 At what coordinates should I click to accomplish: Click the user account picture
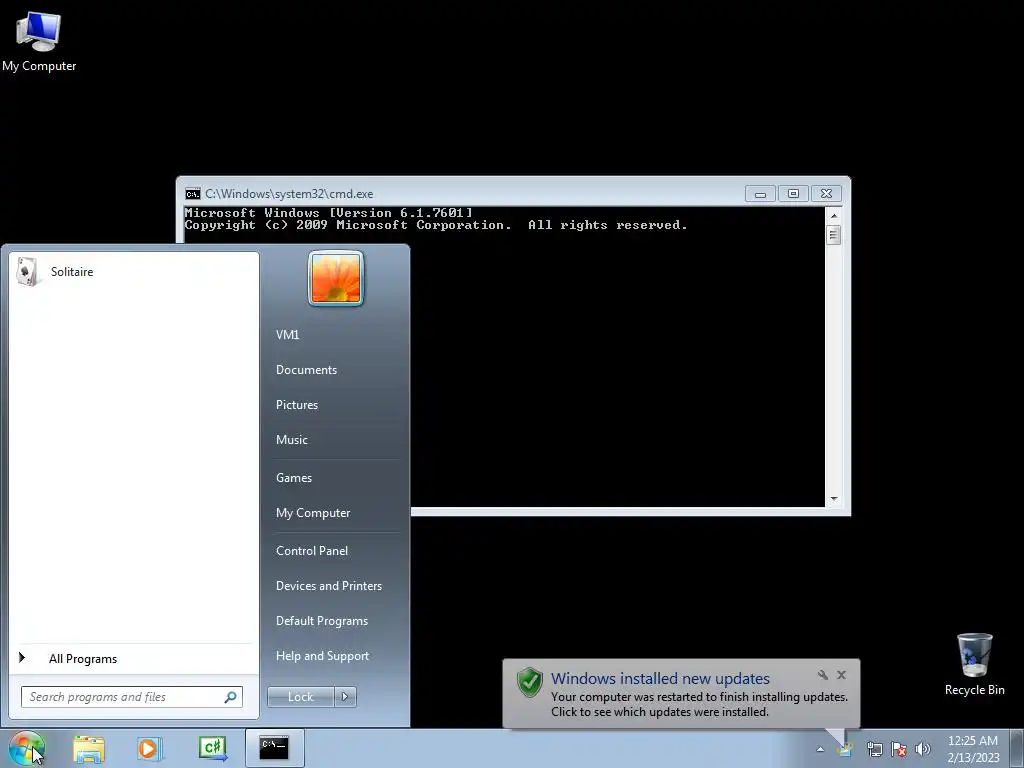[x=336, y=279]
